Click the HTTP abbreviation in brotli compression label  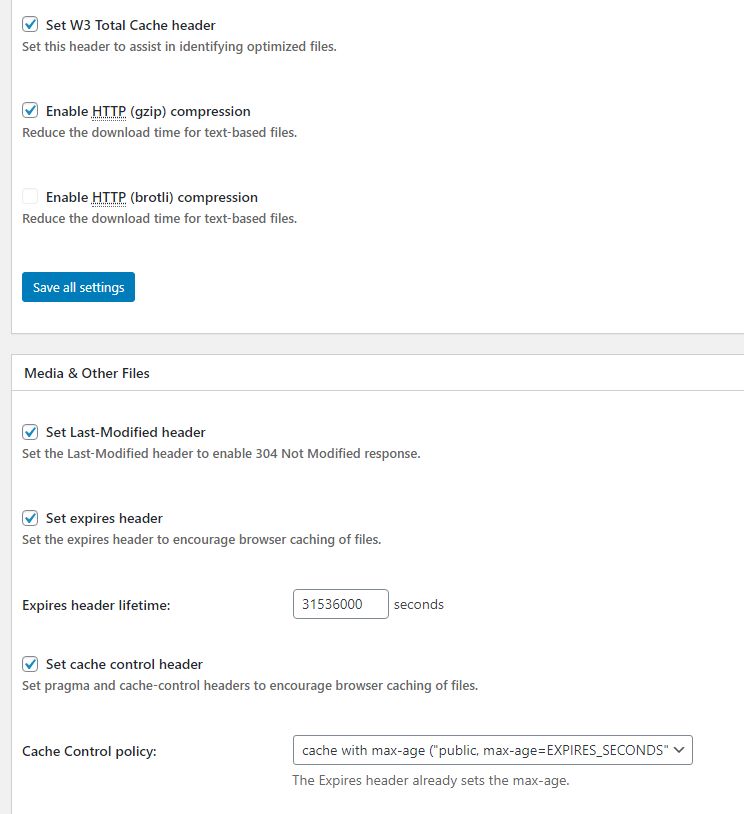(x=109, y=197)
